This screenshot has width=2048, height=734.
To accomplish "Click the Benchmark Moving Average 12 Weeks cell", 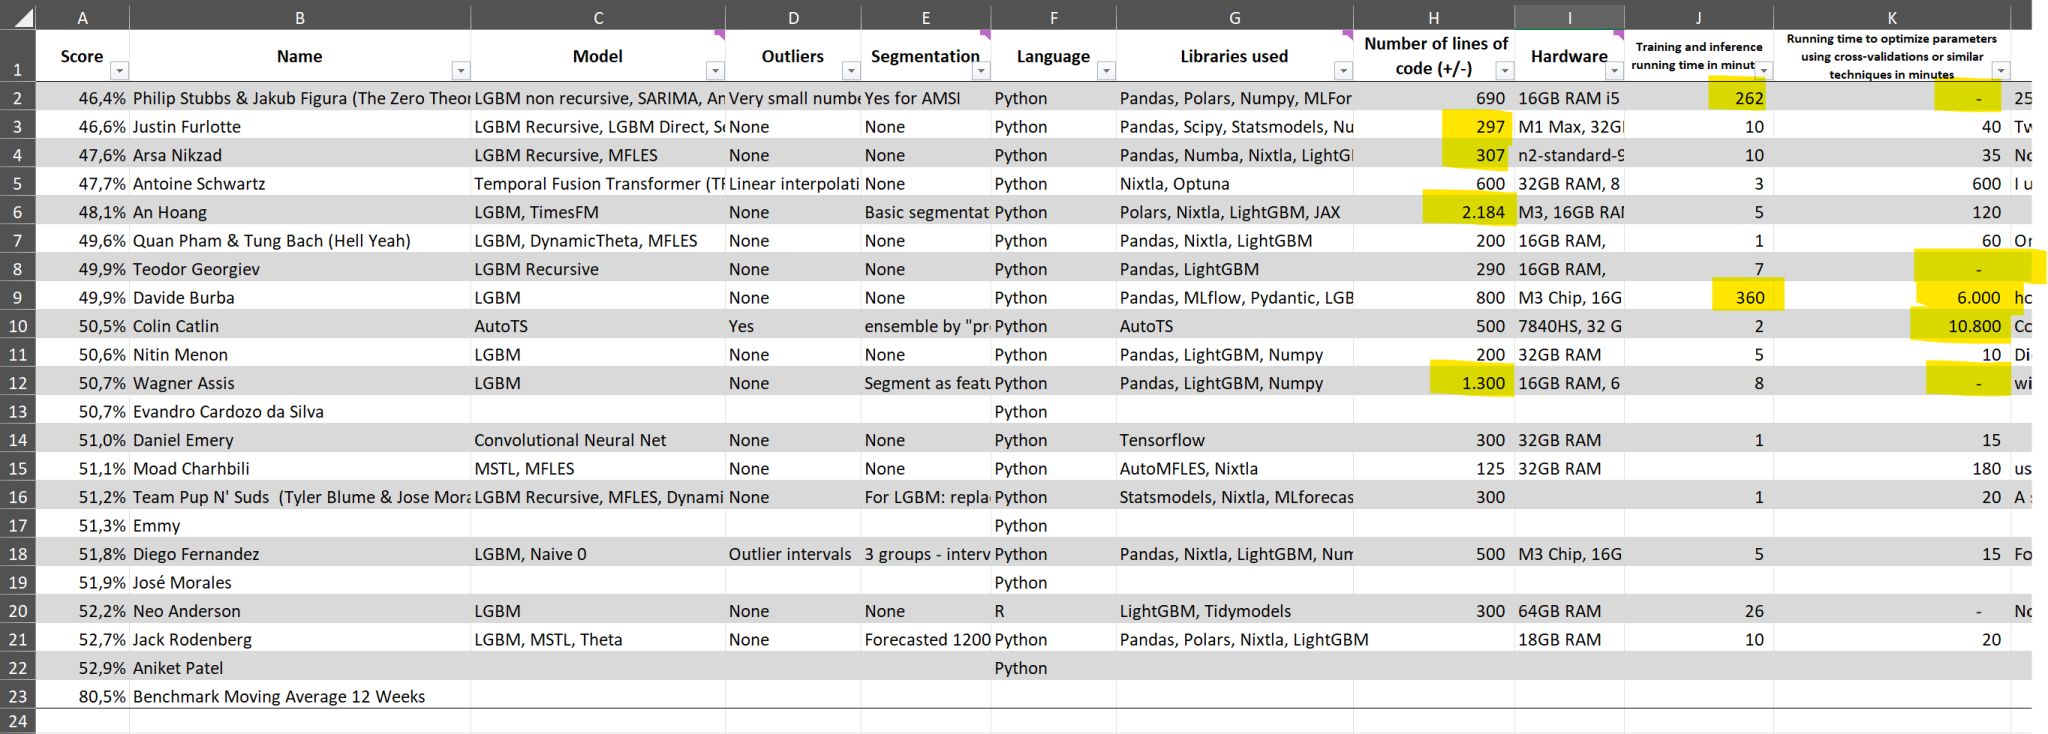I will (280, 696).
